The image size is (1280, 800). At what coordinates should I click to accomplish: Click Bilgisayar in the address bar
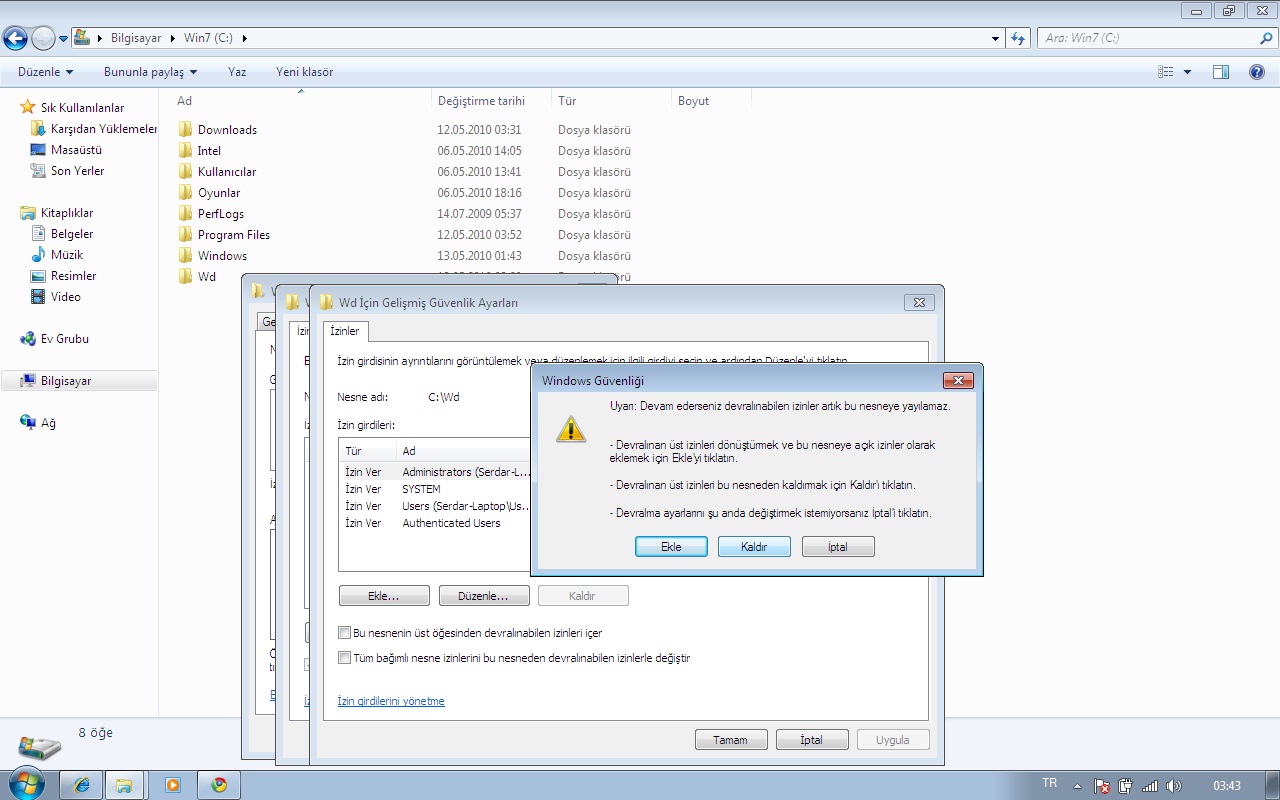[135, 38]
